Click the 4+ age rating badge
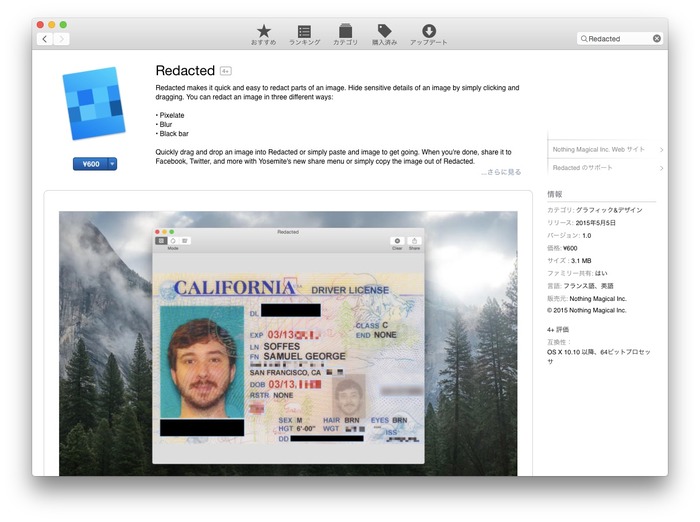This screenshot has height=522, width=700. [225, 71]
